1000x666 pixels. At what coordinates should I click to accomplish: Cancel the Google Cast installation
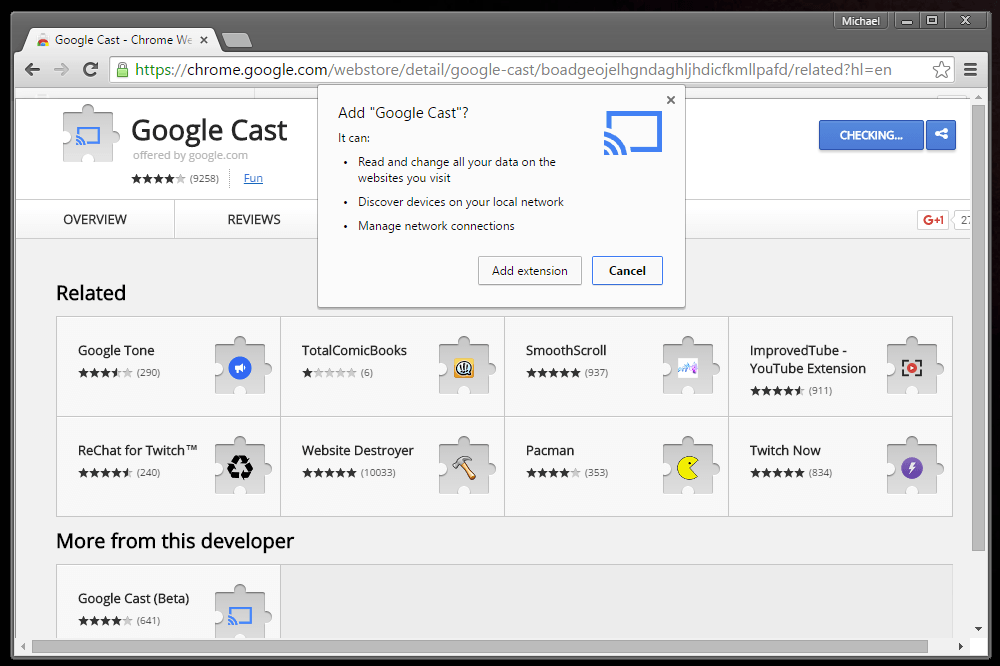pos(627,270)
